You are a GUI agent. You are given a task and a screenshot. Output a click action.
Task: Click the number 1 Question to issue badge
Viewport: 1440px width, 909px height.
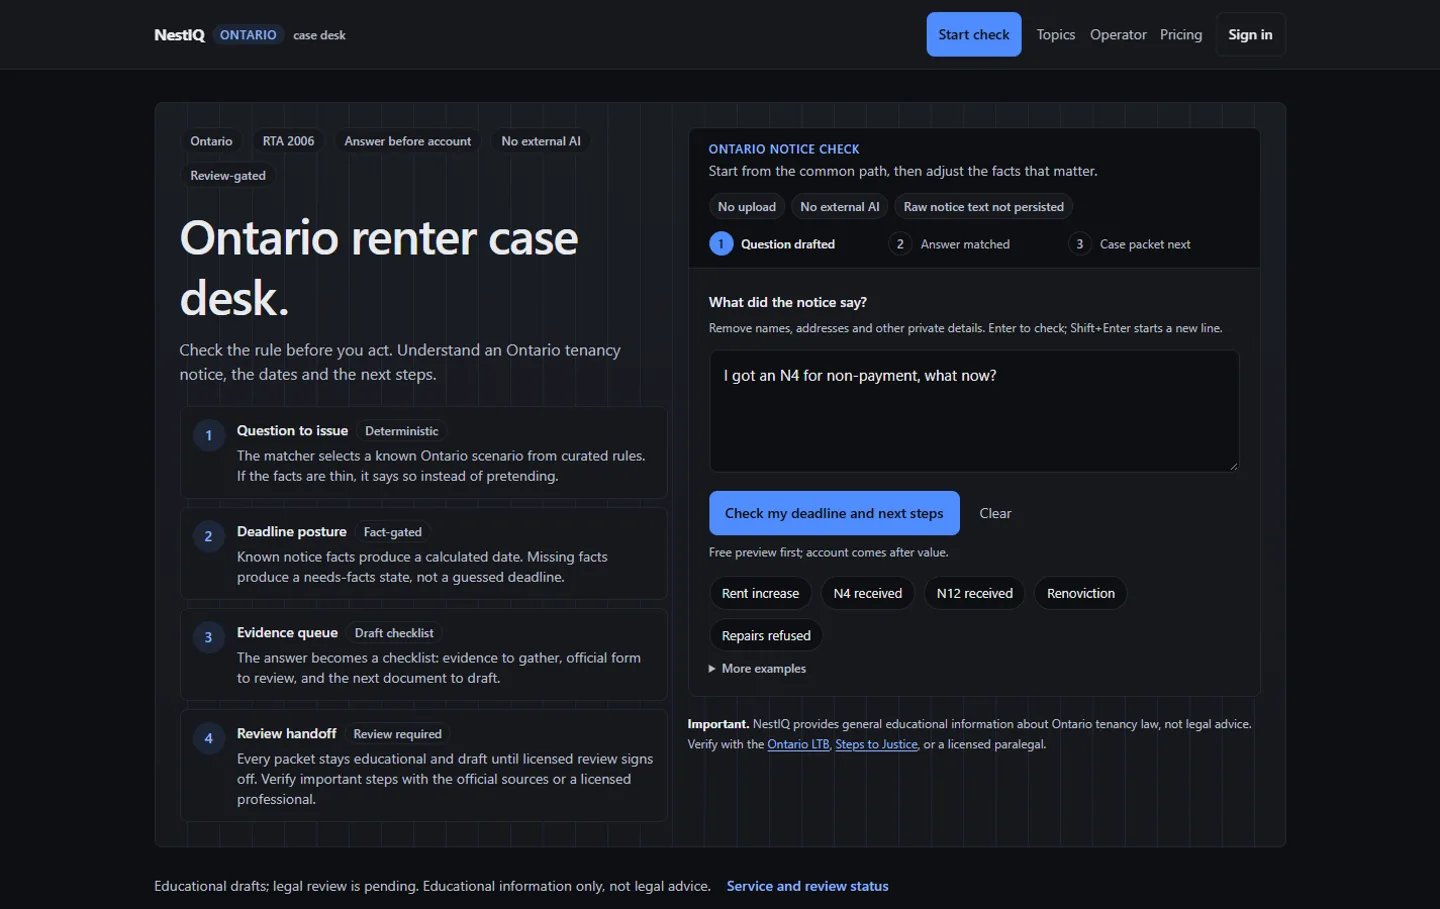pyautogui.click(x=208, y=435)
